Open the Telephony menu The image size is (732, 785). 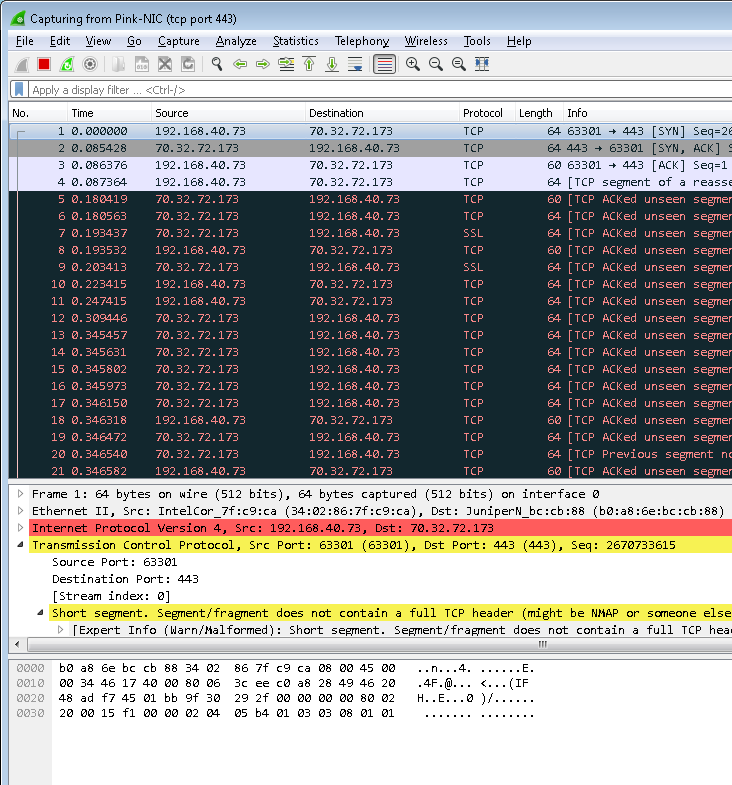coord(362,41)
